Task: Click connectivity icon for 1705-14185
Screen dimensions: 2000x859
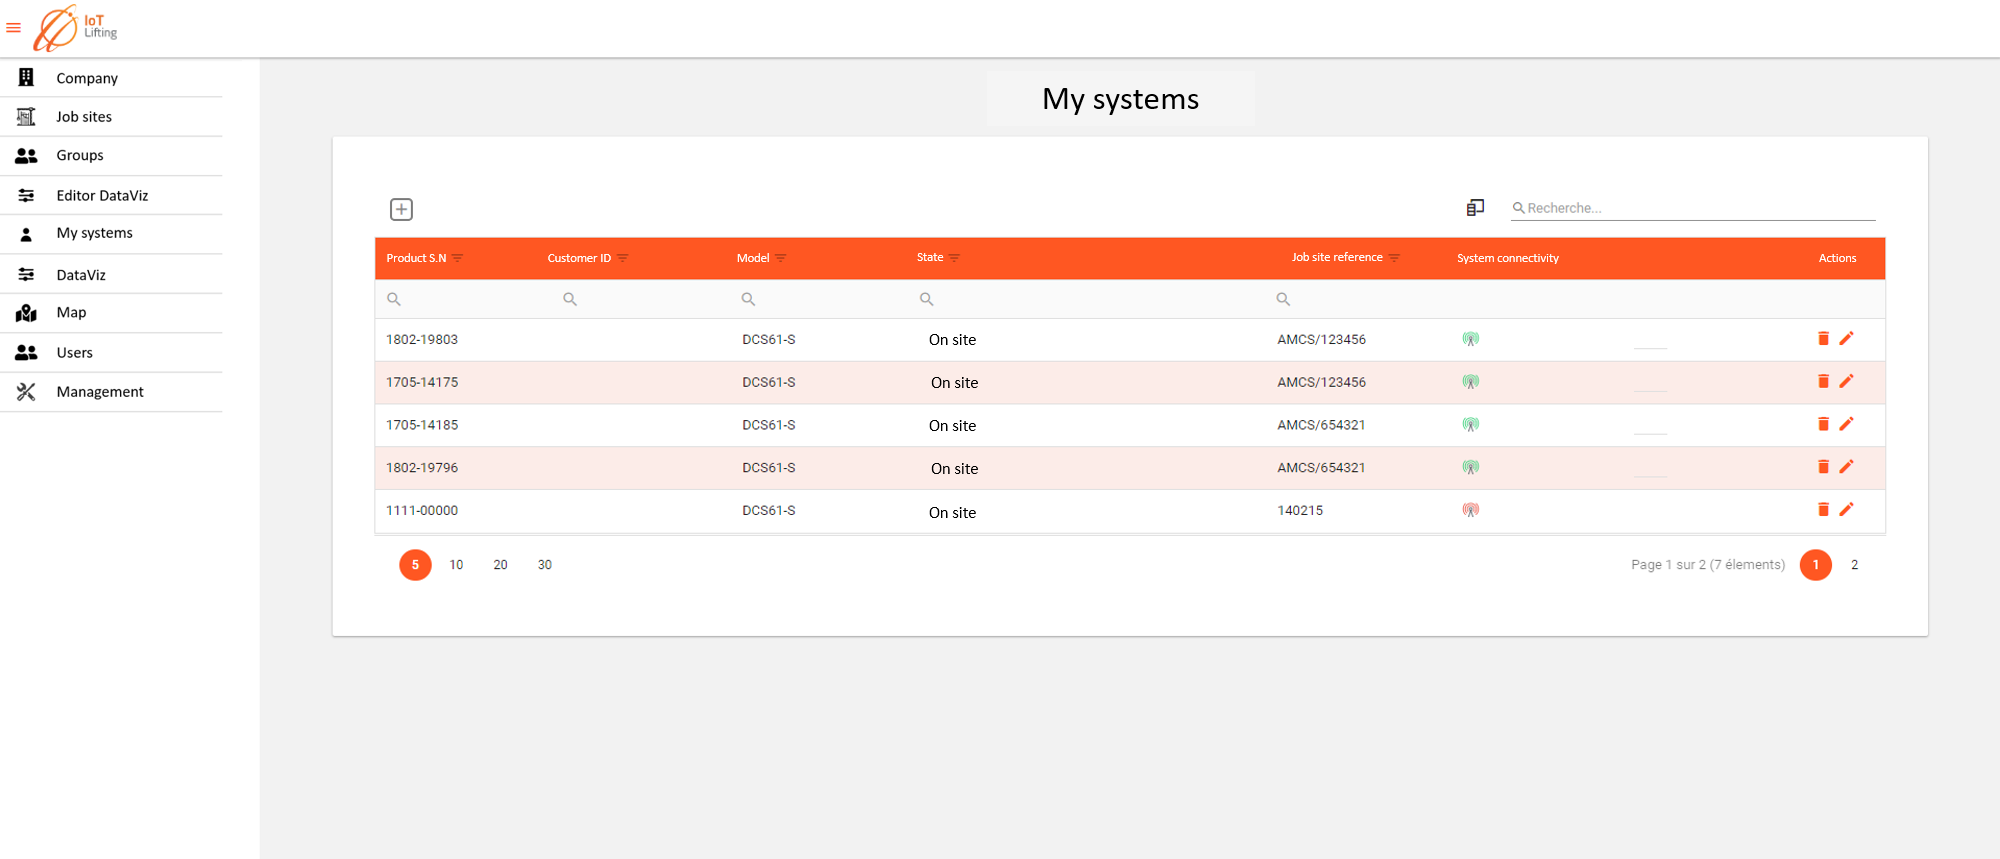Action: click(x=1470, y=425)
